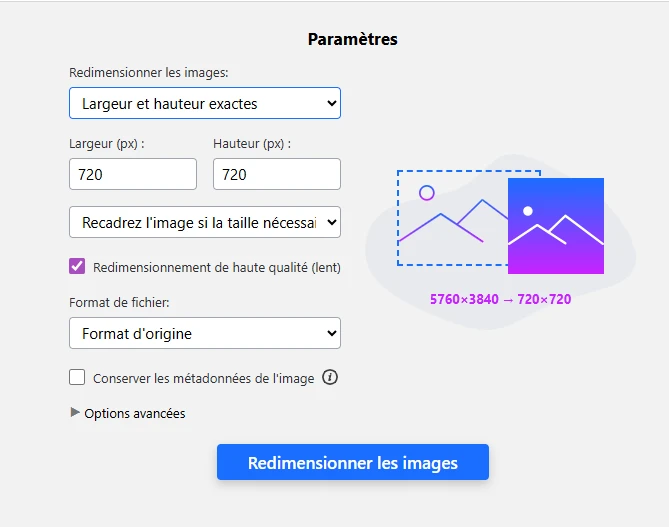Click the Hauteur (px) input field
Viewport: 669px width, 527px height.
(x=277, y=174)
